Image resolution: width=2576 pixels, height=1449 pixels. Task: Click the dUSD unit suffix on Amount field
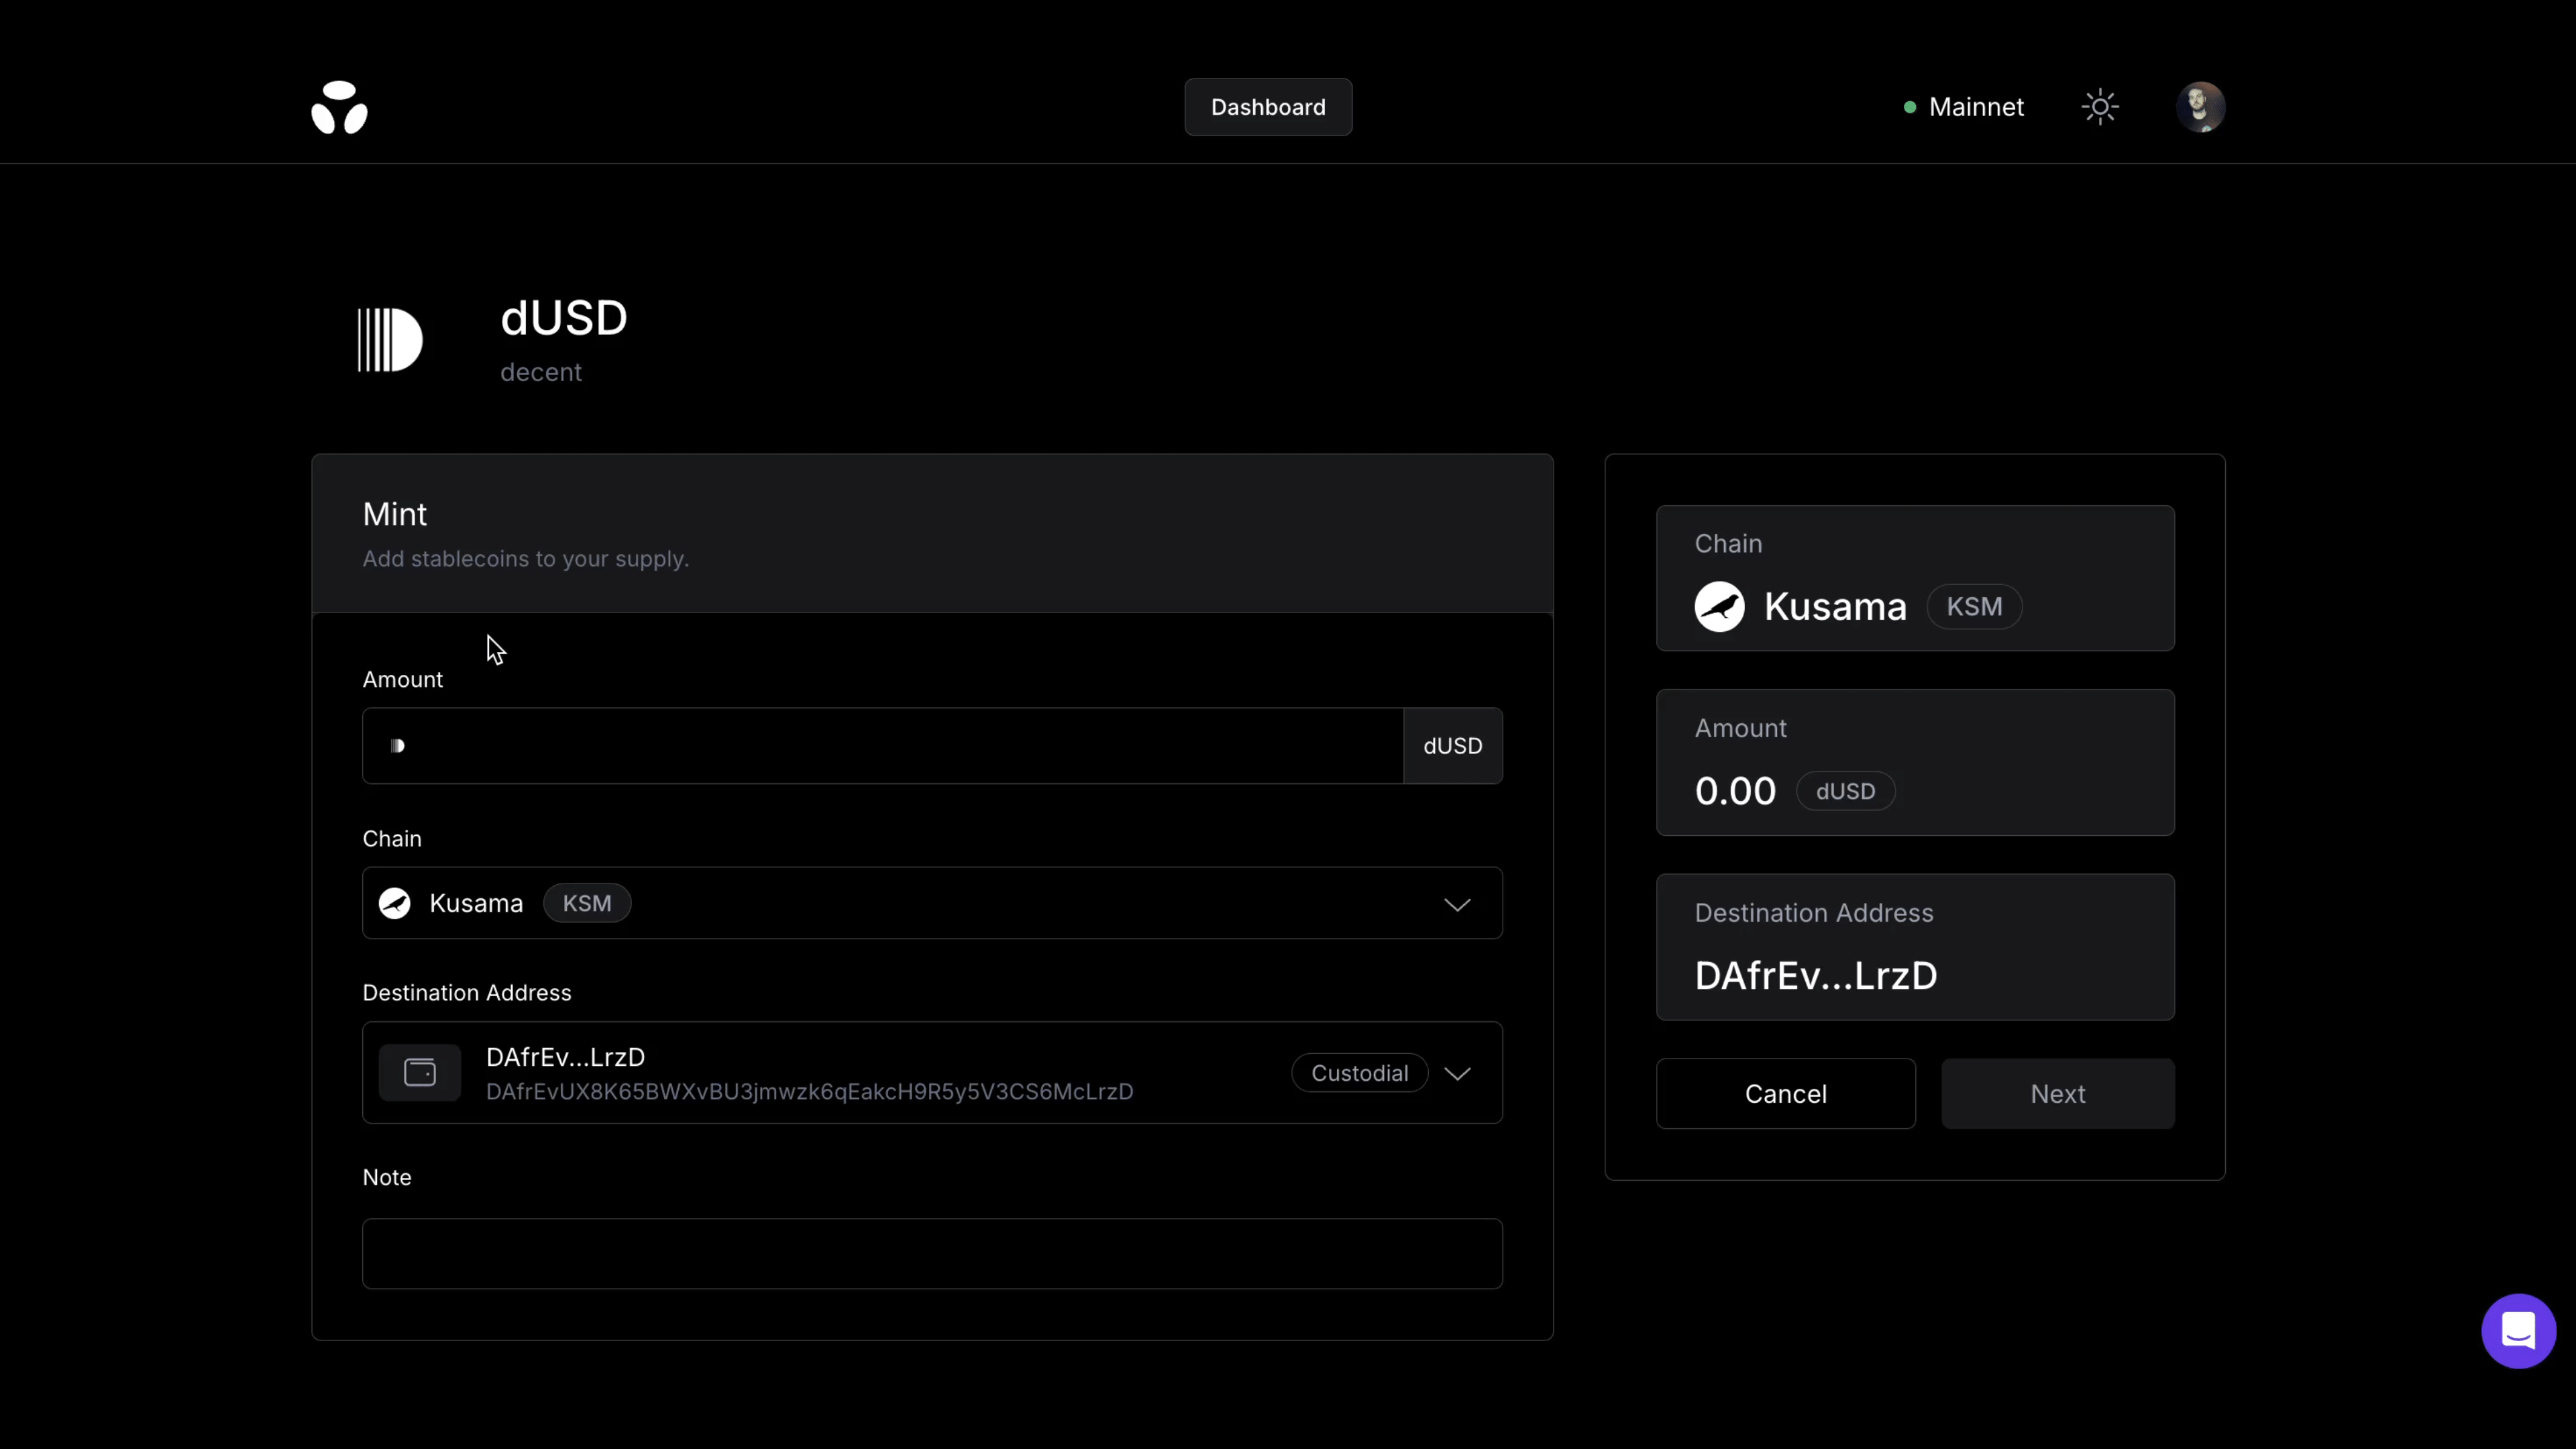[1452, 746]
